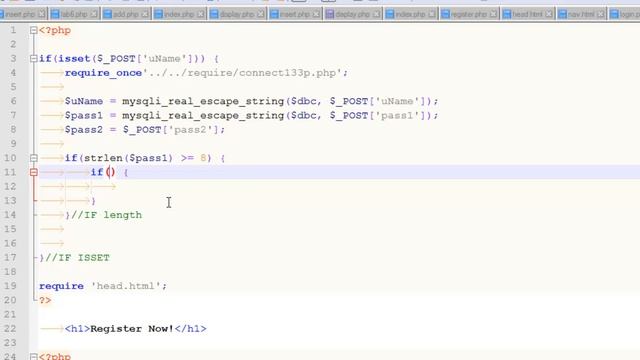640x360 pixels.
Task: Place cursor on require_once line
Action: tap(206, 73)
